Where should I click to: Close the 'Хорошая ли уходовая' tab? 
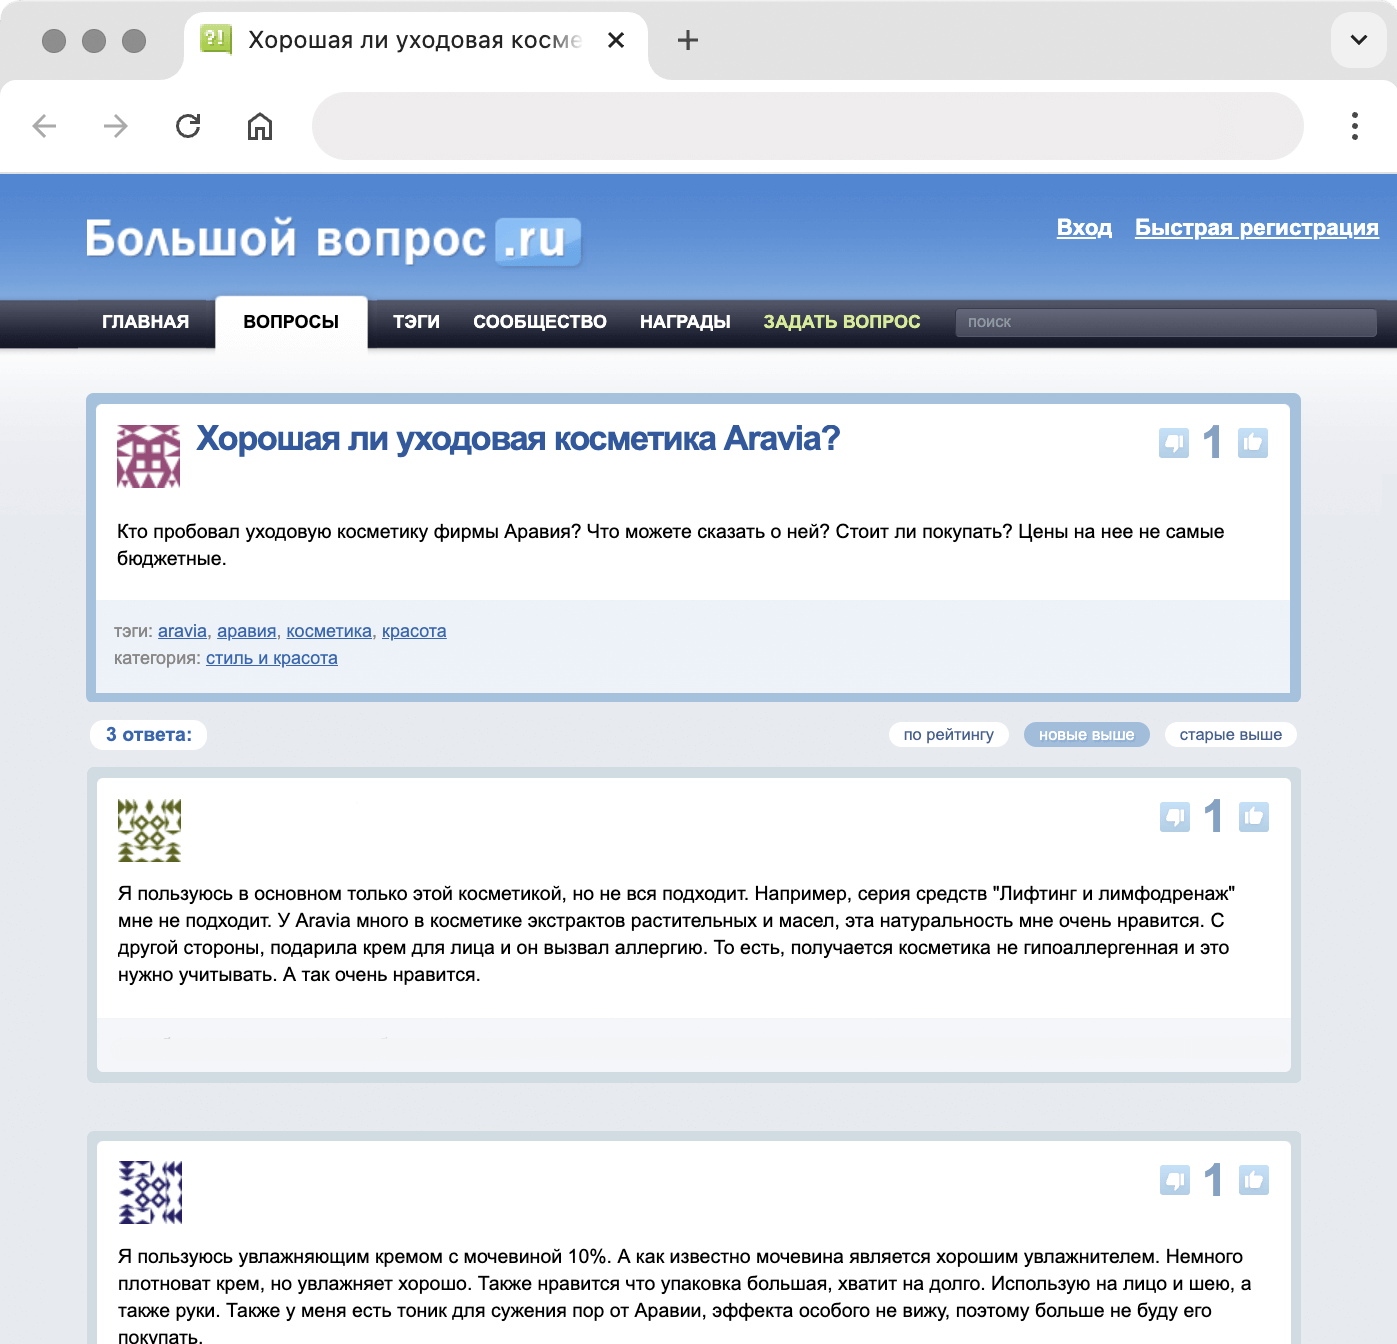pos(616,40)
